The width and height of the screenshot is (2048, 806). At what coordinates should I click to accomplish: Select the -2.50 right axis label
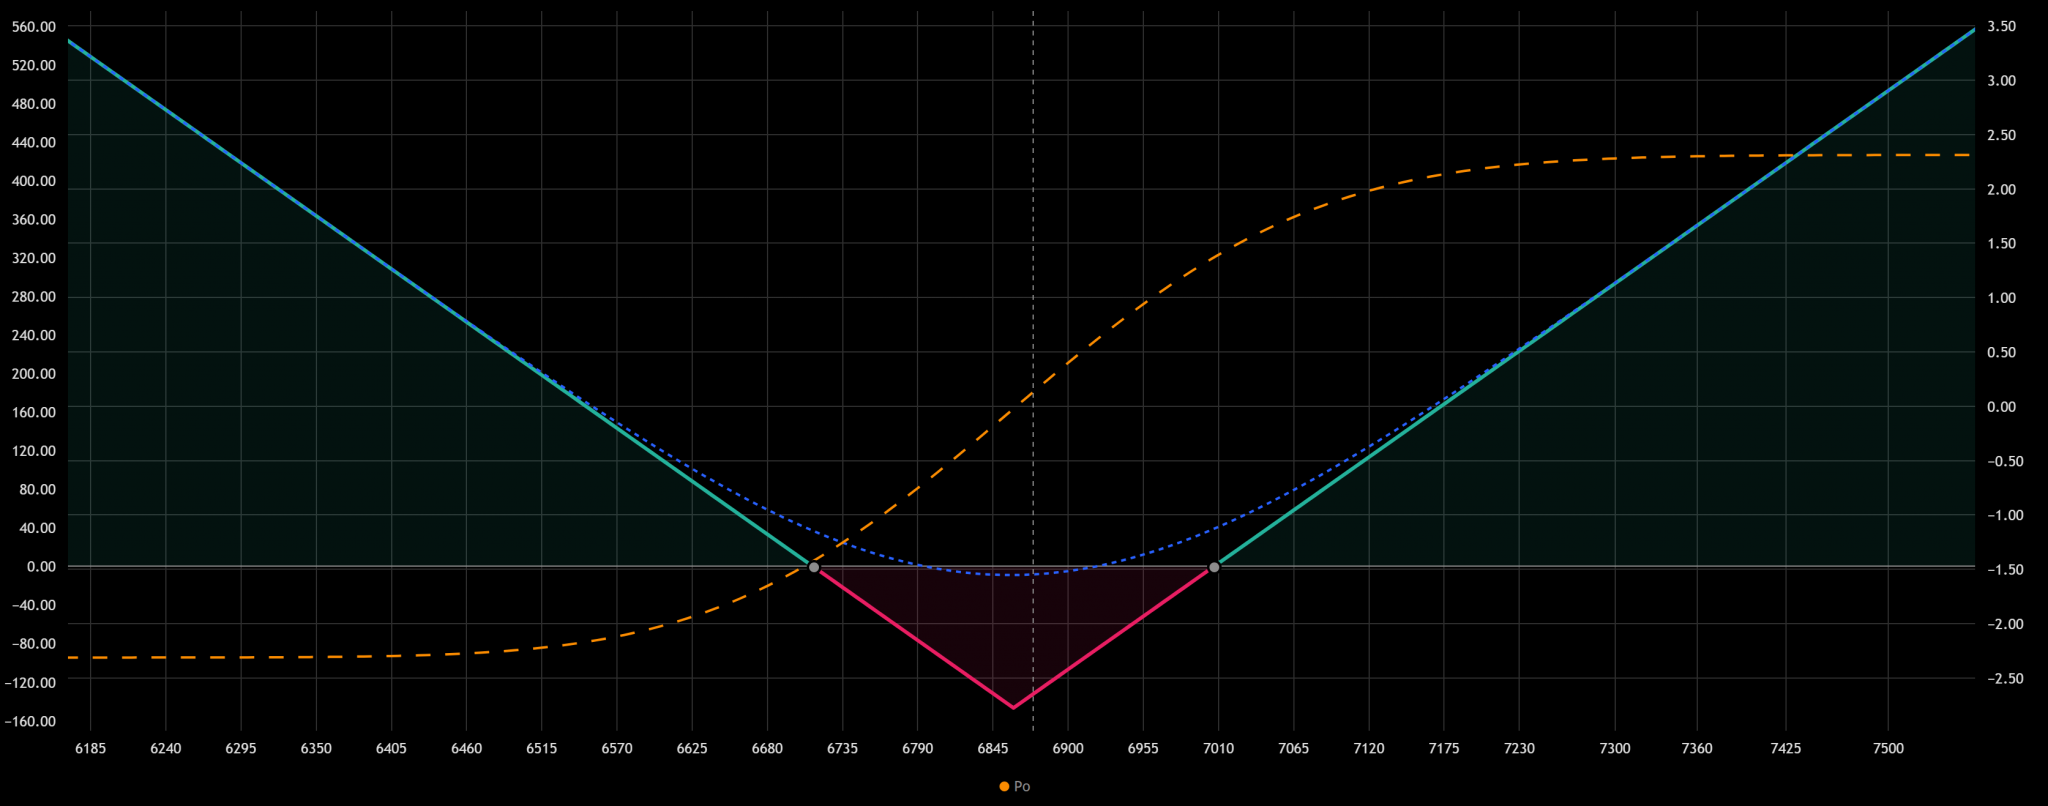pyautogui.click(x=1998, y=678)
